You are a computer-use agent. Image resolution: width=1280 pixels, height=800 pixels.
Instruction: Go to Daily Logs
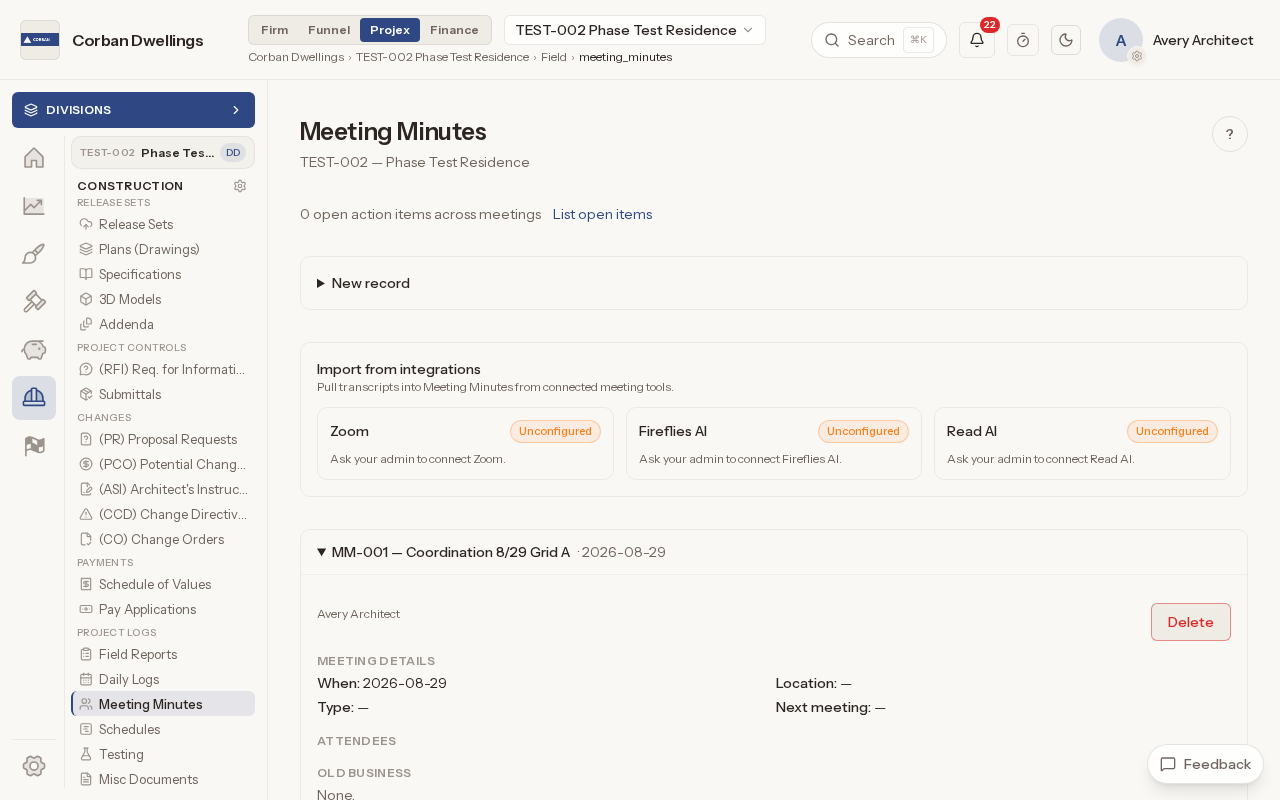[163, 679]
